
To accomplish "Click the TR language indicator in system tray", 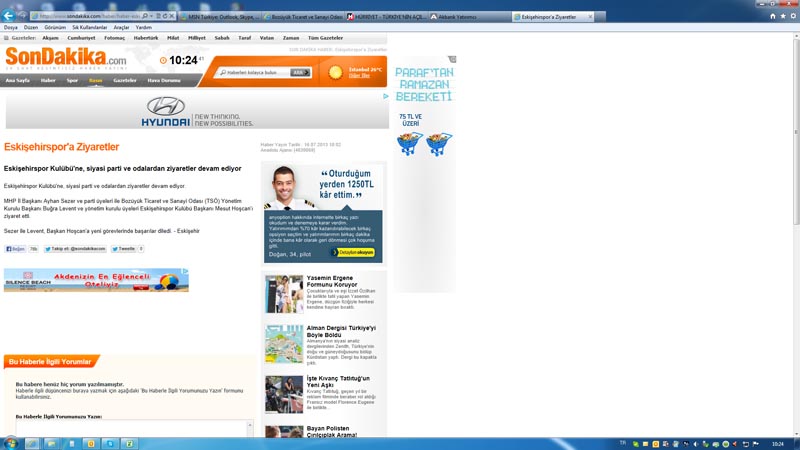I will tap(622, 443).
